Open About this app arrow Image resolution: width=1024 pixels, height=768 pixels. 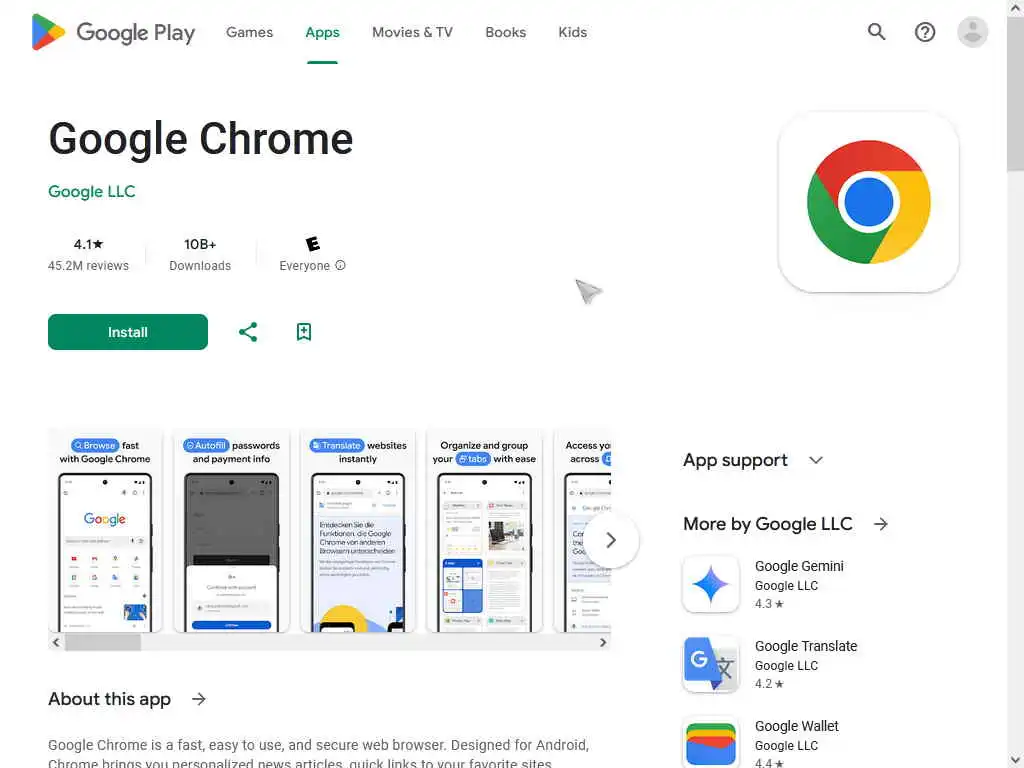point(199,699)
